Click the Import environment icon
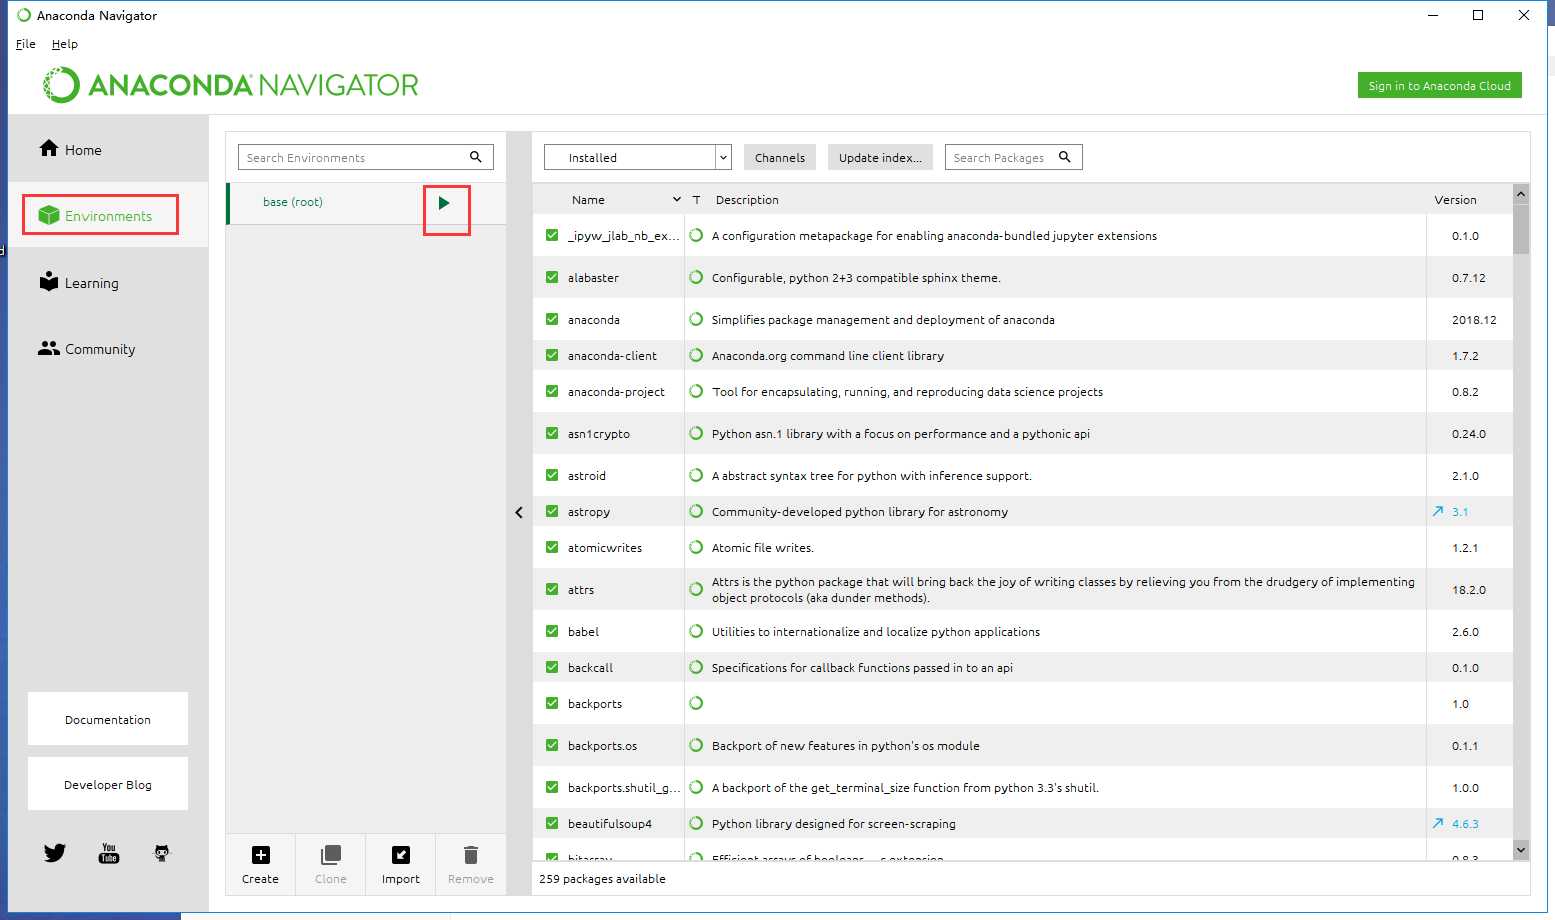1555x920 pixels. coord(401,855)
